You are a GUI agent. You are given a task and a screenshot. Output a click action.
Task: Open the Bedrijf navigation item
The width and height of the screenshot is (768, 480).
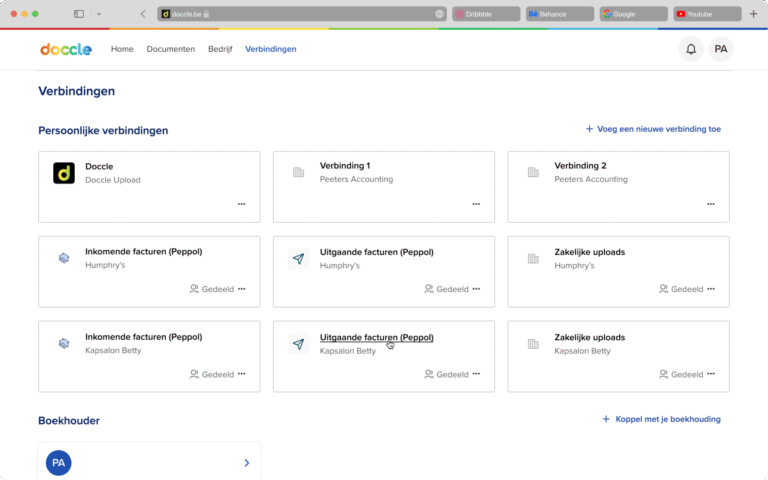(220, 49)
